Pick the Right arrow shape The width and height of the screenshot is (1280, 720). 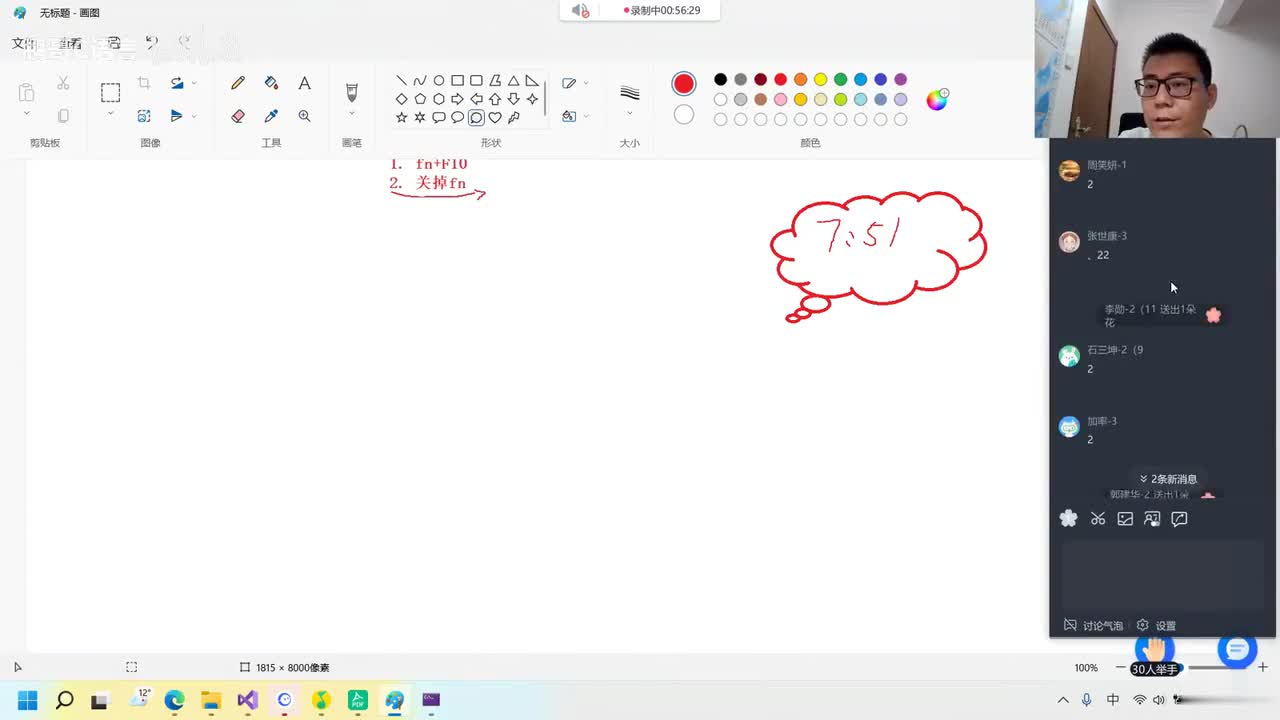pos(457,99)
